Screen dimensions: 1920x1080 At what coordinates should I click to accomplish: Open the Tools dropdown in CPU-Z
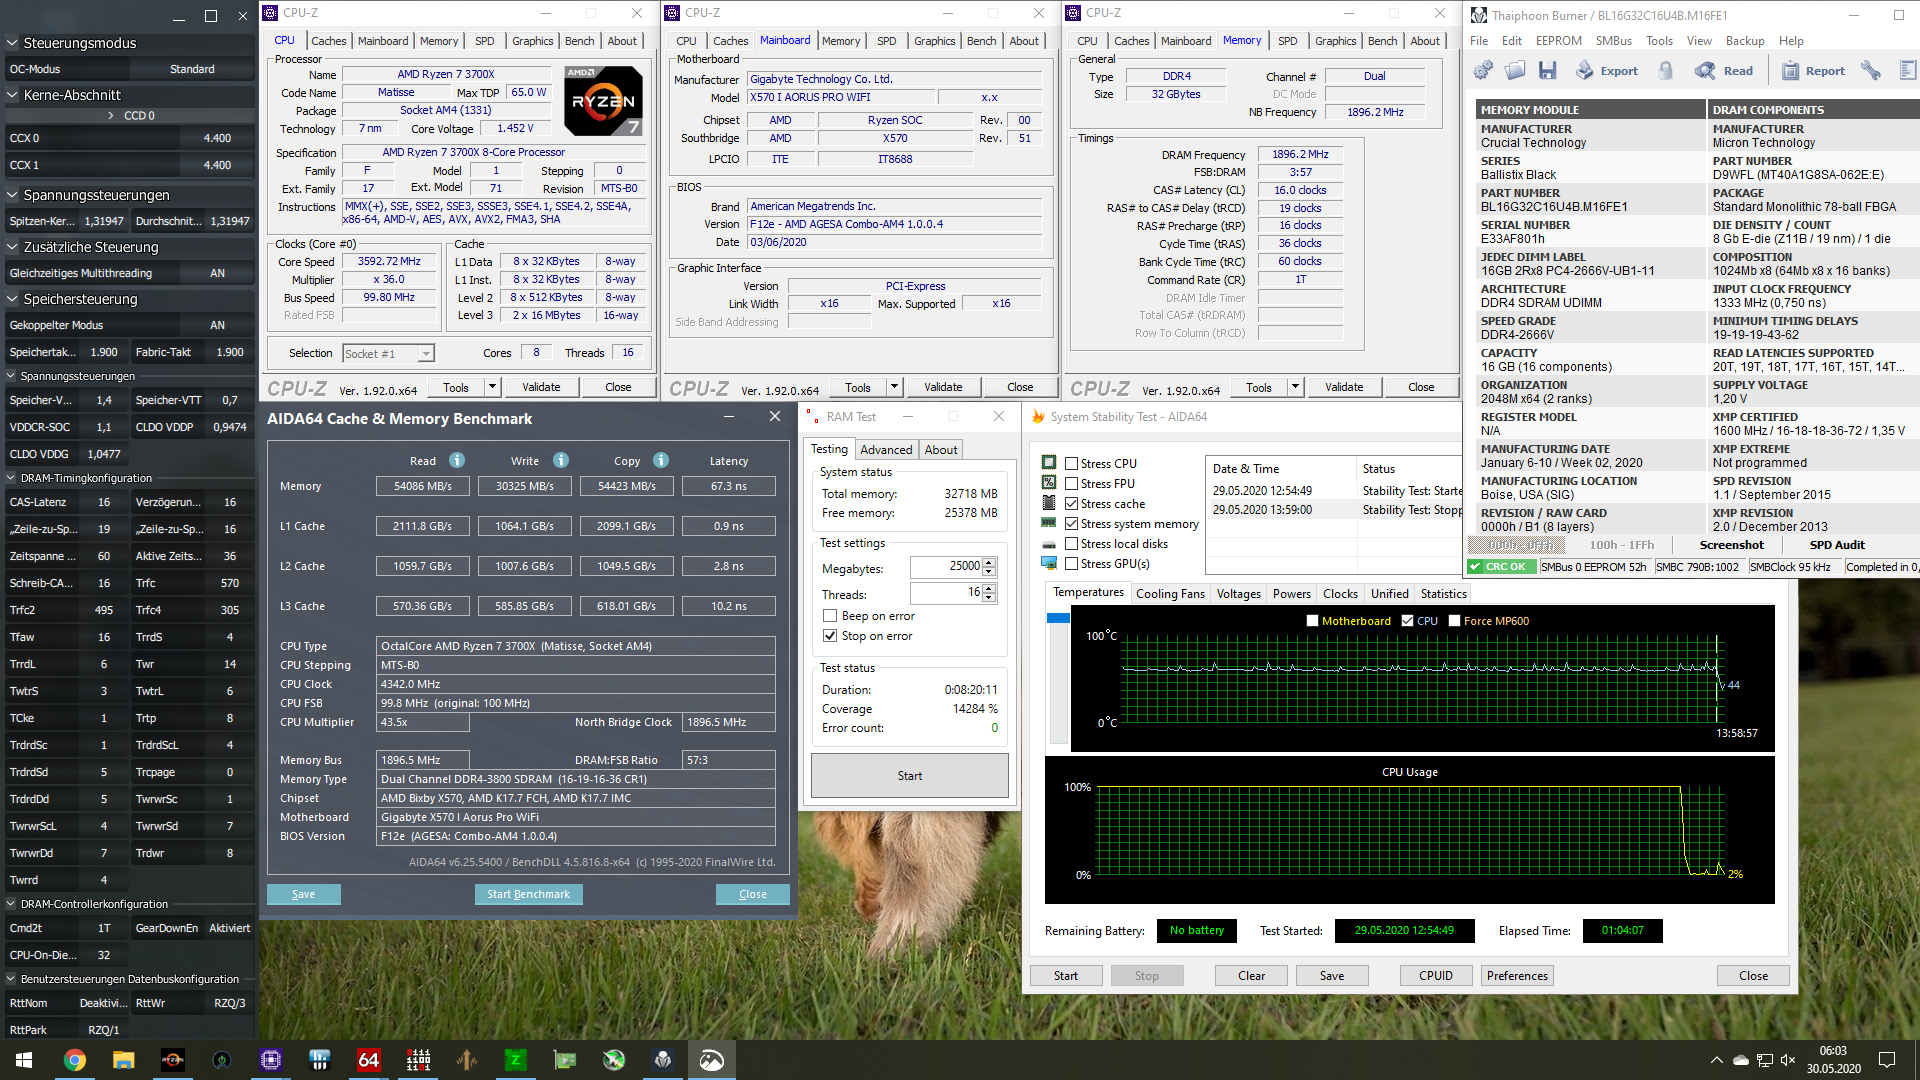coord(492,387)
